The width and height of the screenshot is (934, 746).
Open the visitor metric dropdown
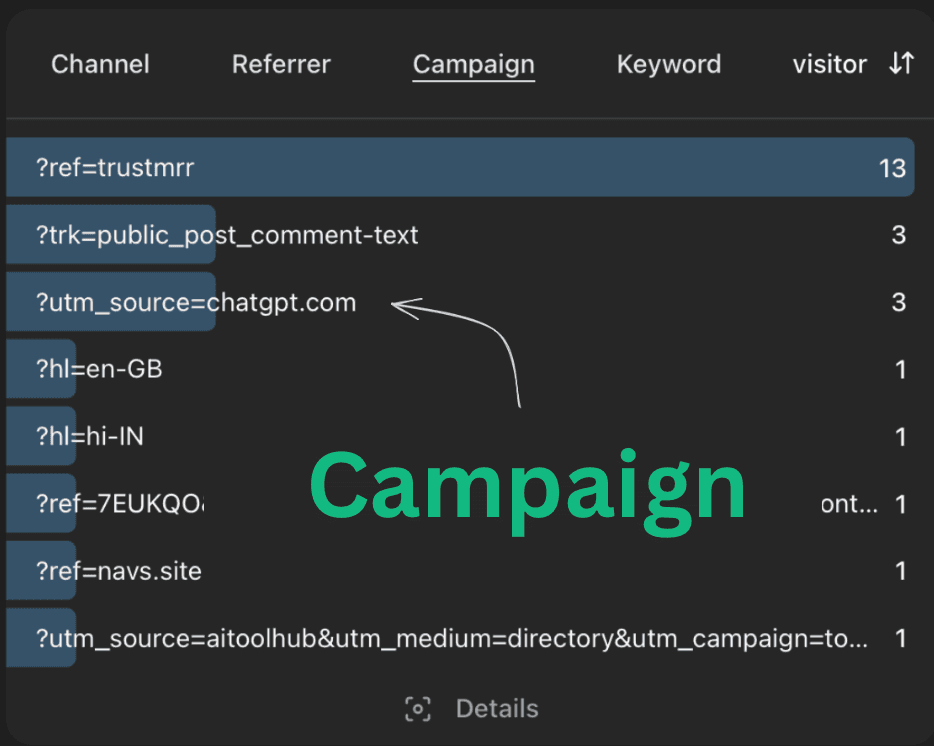tap(829, 64)
